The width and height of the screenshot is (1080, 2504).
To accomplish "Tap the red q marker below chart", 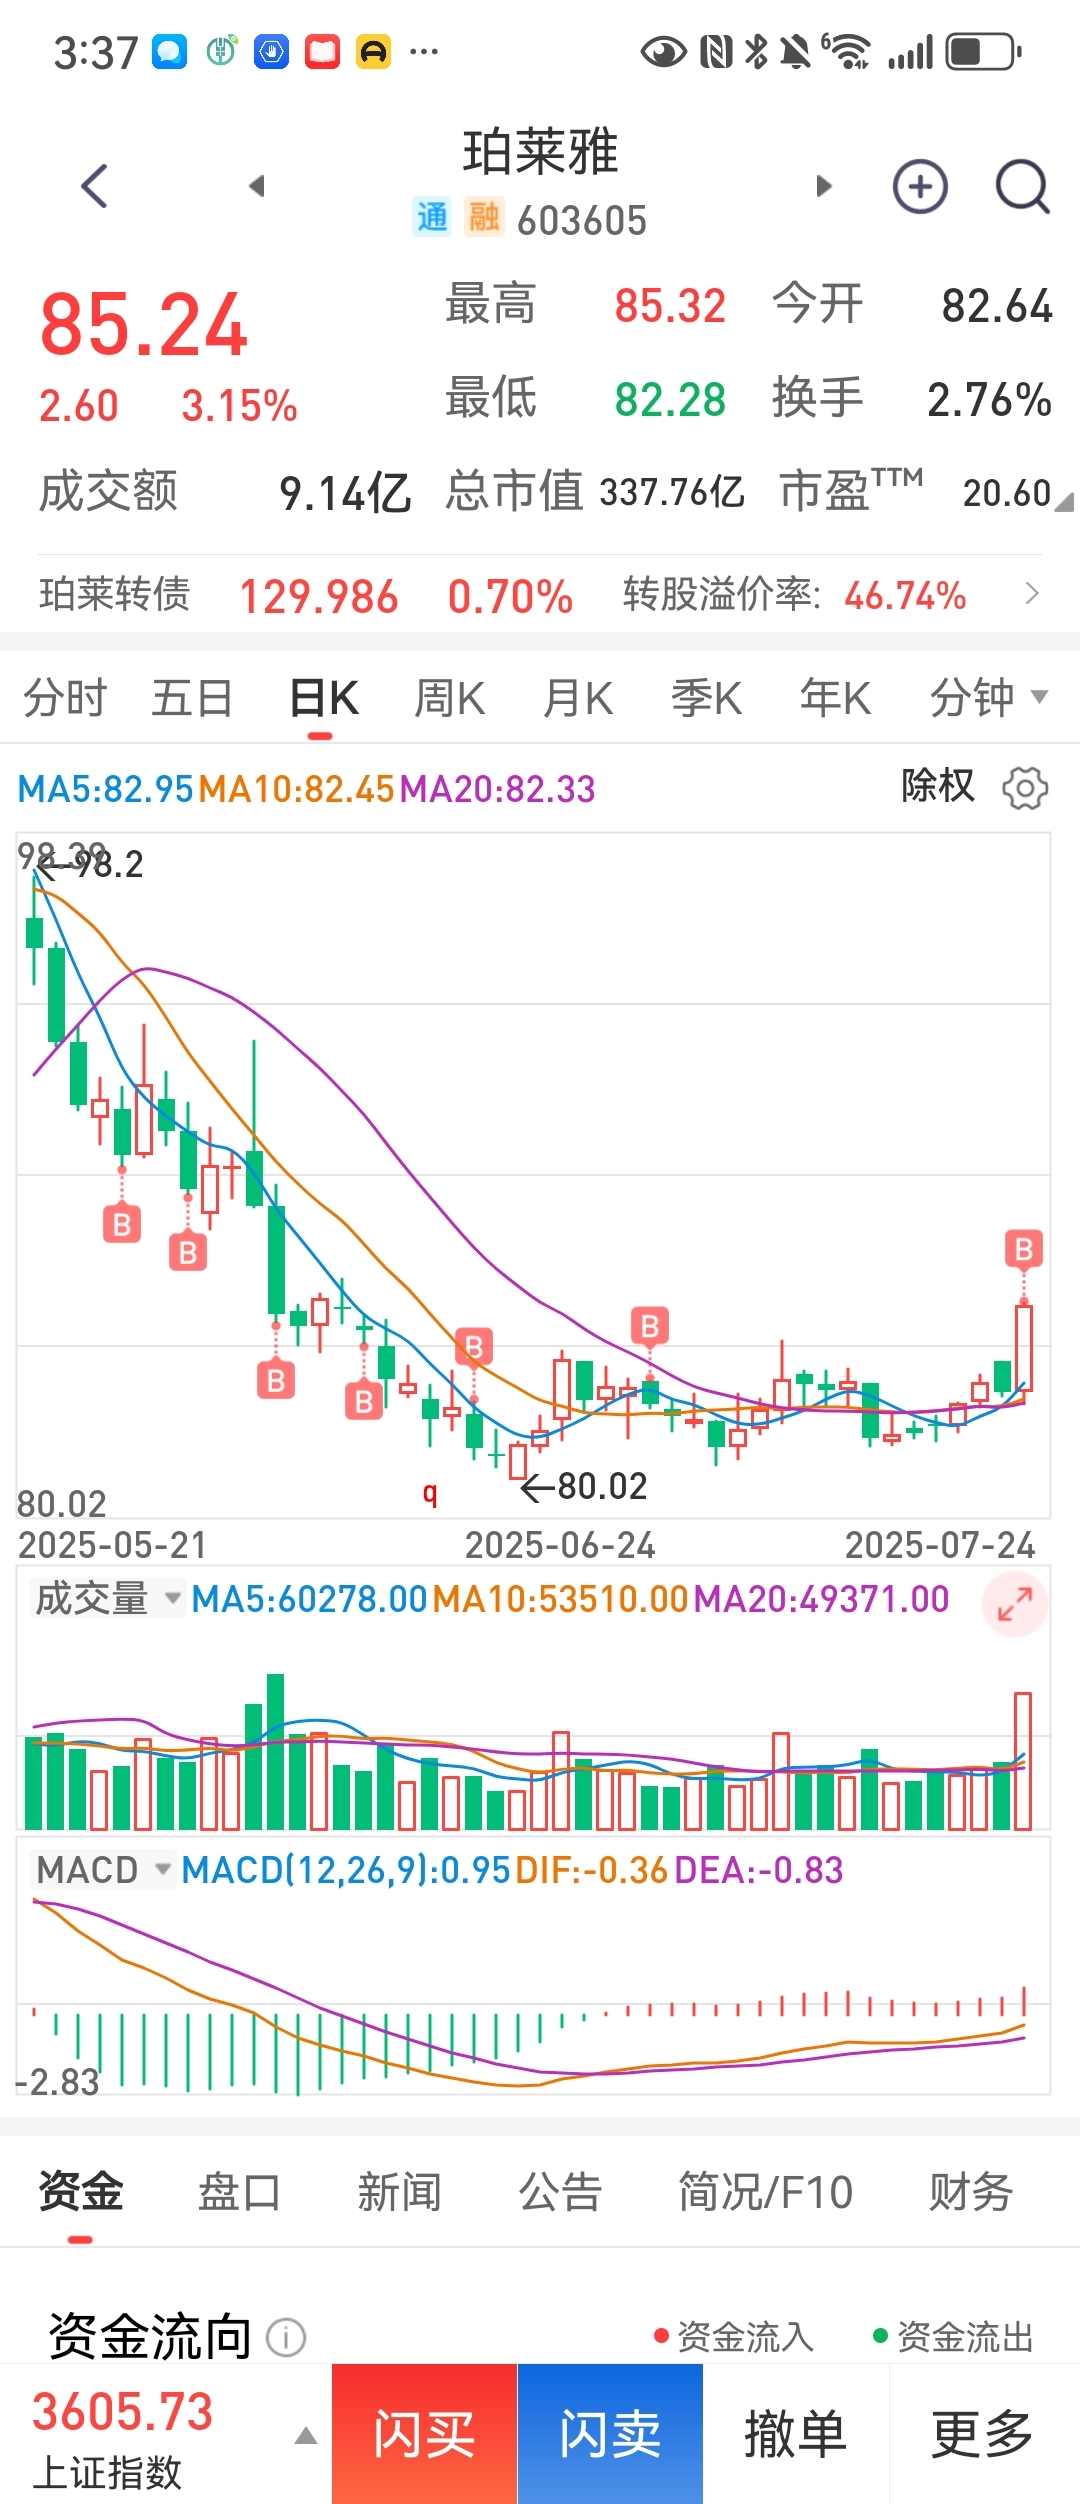I will point(430,1493).
